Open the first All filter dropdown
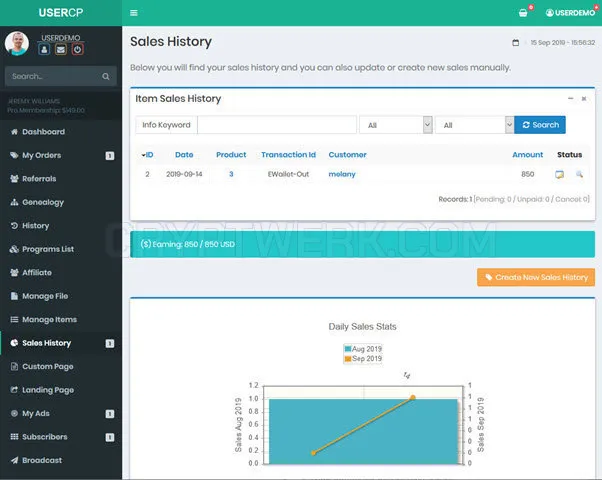 (x=396, y=125)
